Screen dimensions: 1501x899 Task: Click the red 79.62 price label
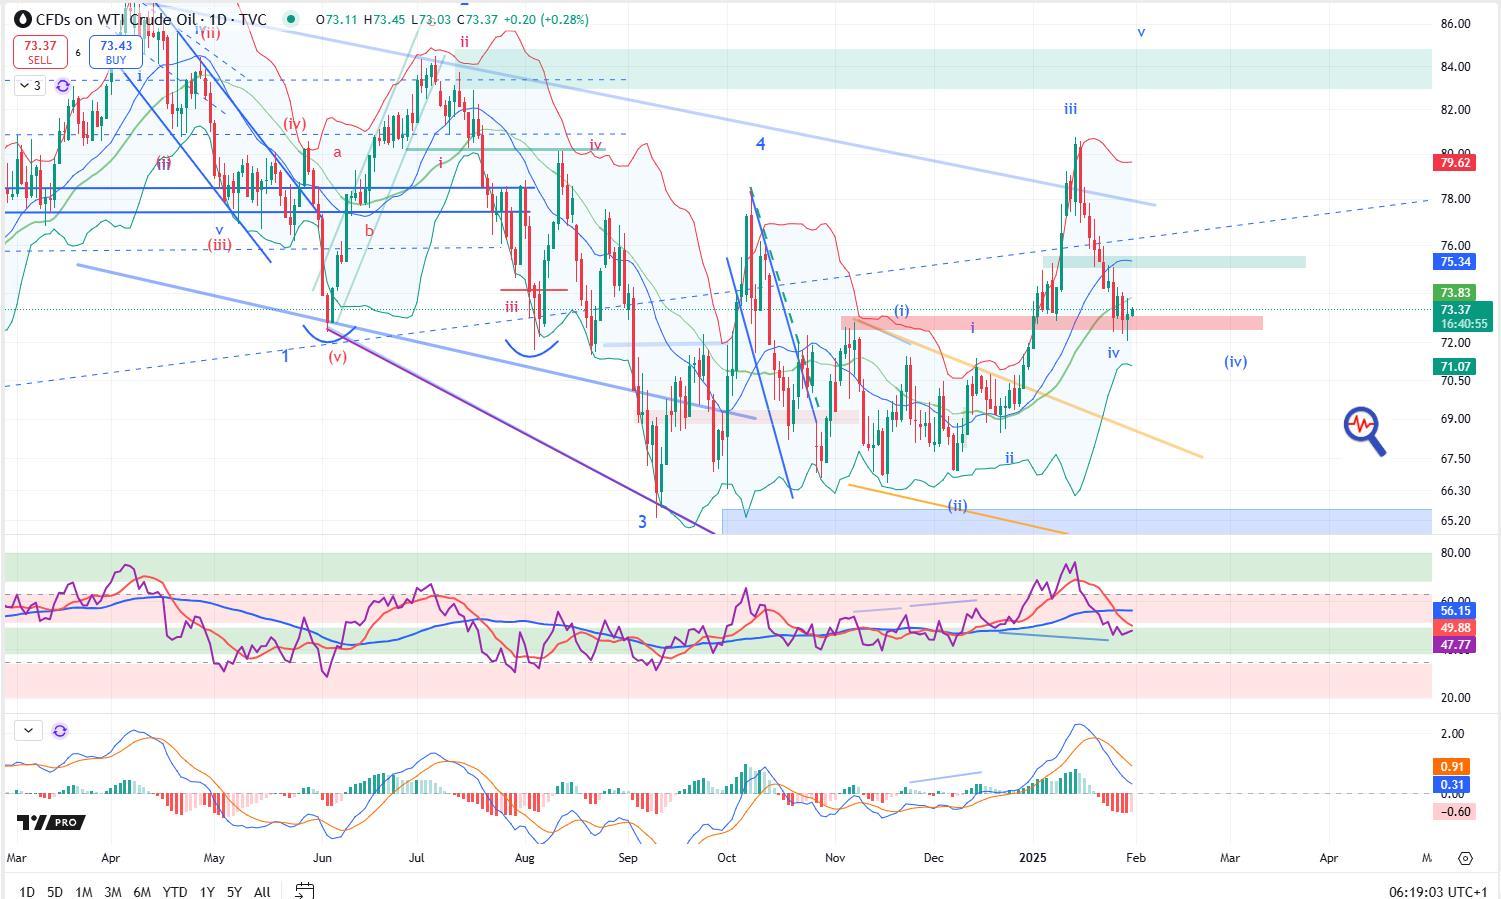click(x=1454, y=162)
